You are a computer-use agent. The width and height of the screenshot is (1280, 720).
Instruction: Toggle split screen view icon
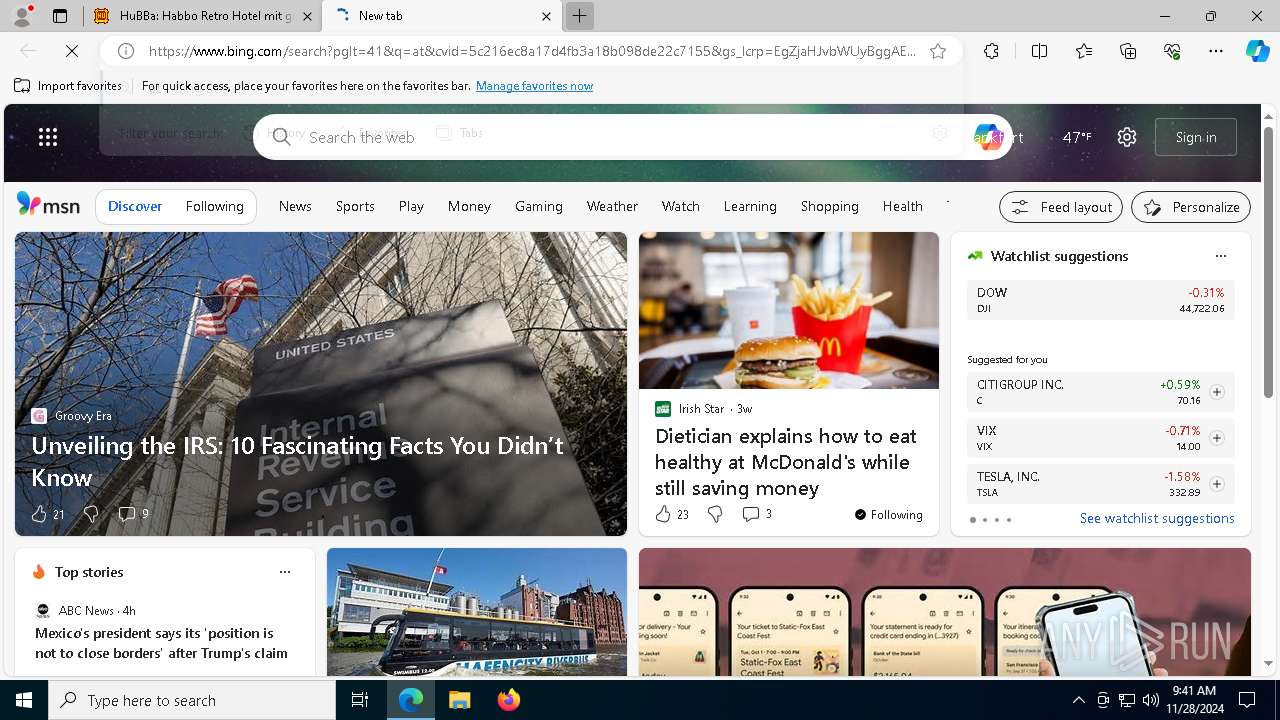1039,51
